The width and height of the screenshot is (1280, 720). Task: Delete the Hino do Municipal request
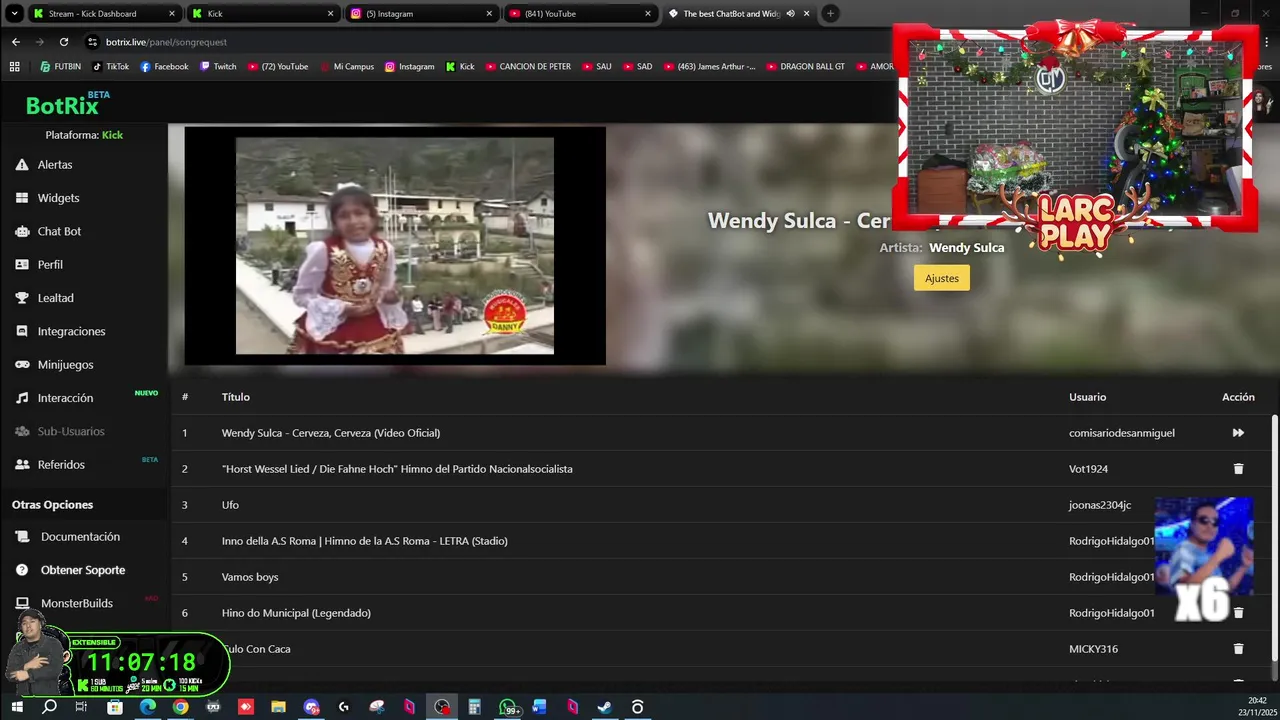pos(1238,613)
